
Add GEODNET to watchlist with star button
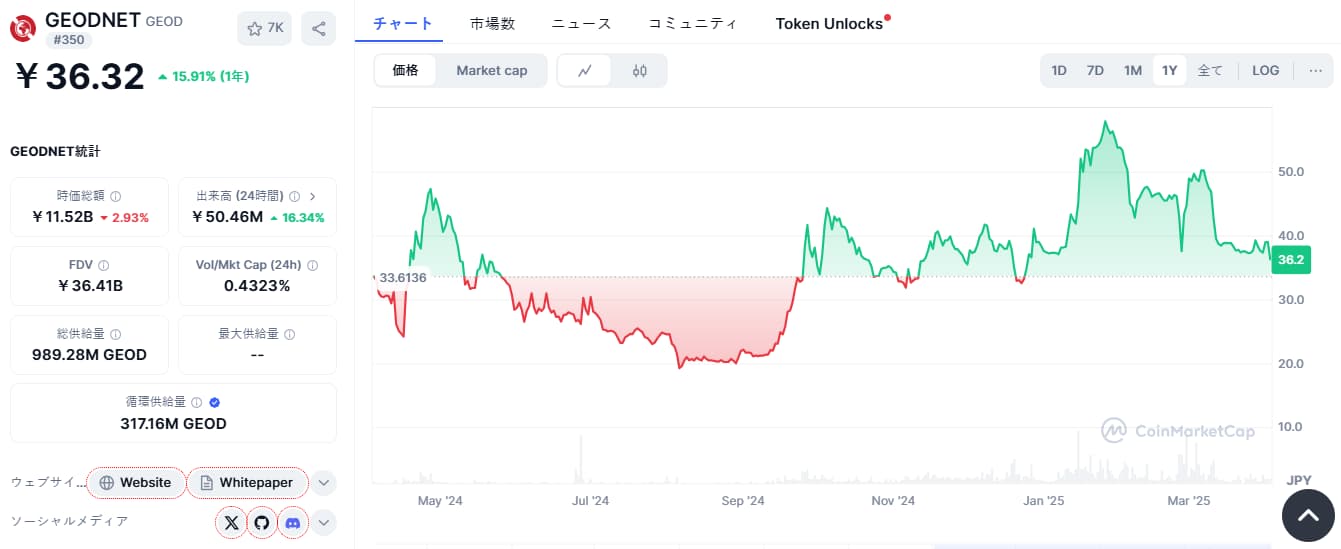(264, 29)
